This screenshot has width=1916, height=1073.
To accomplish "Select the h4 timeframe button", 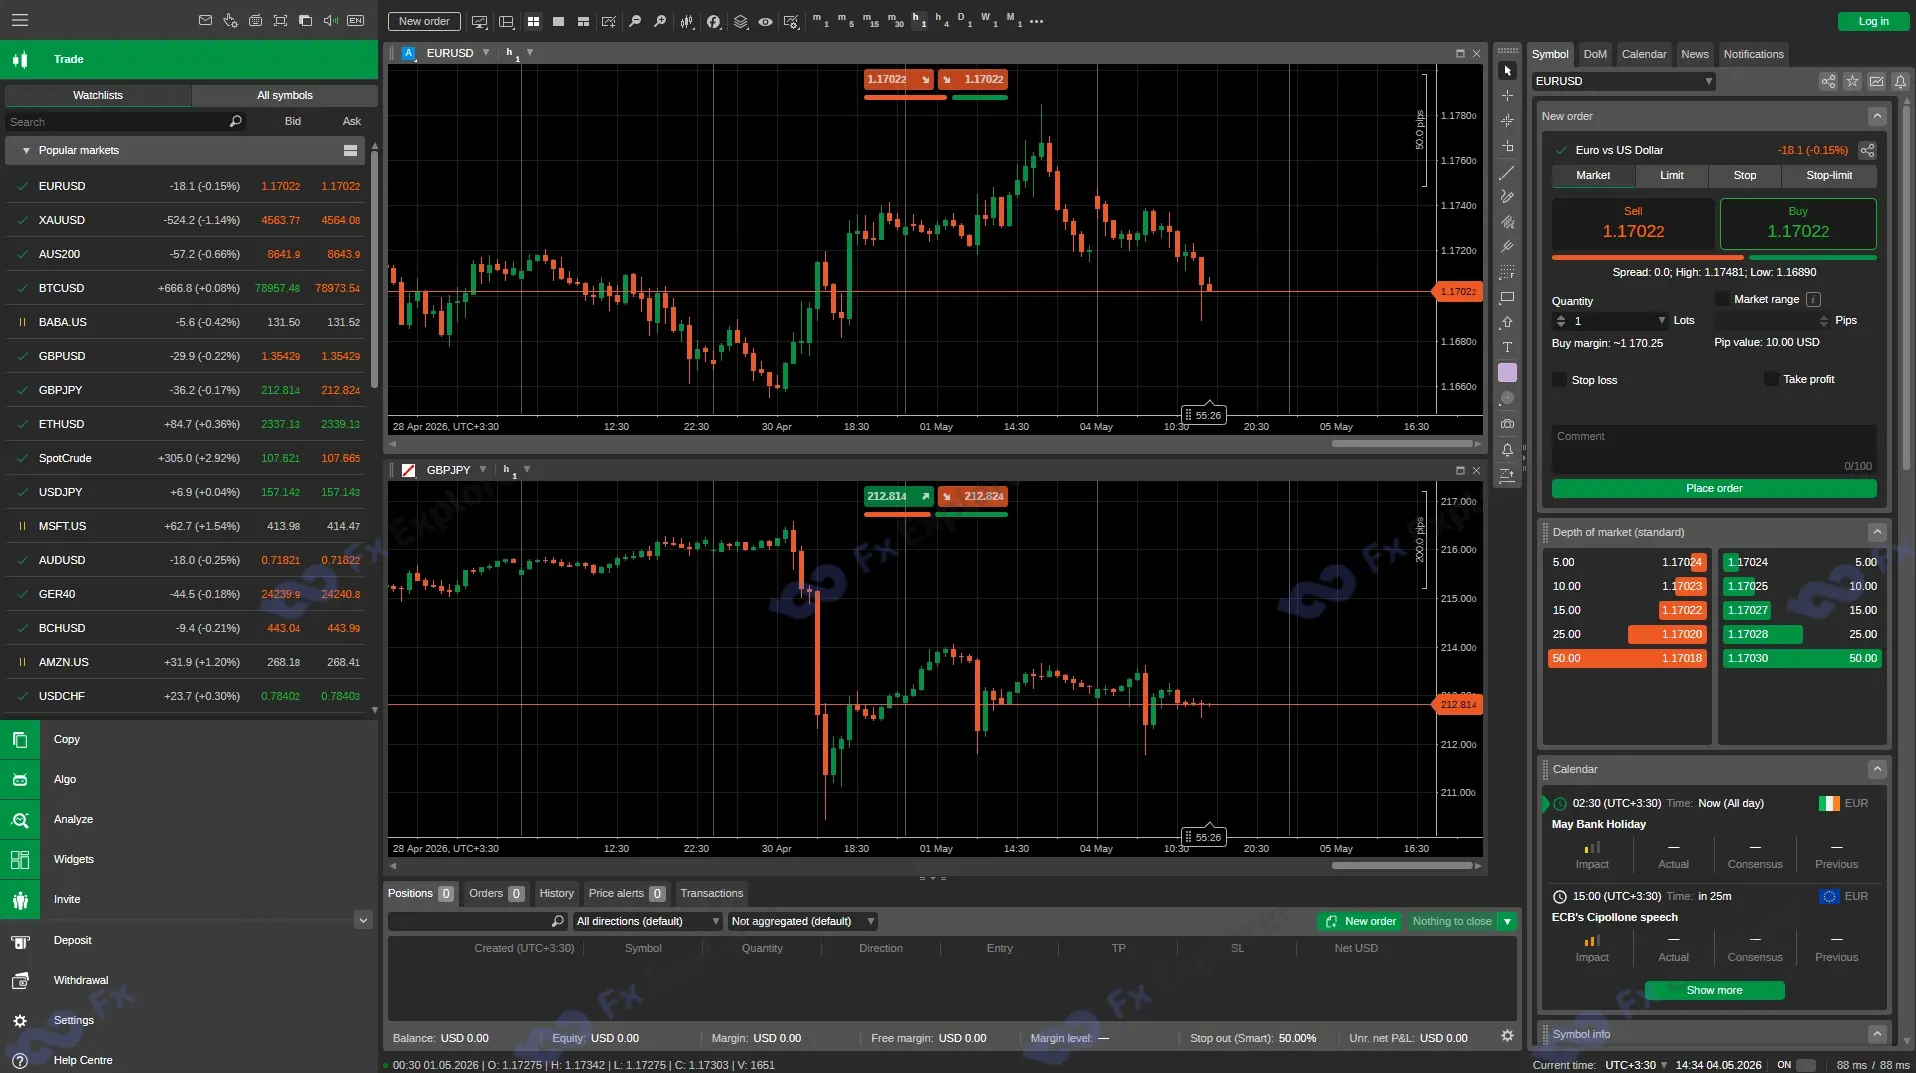I will coord(941,20).
